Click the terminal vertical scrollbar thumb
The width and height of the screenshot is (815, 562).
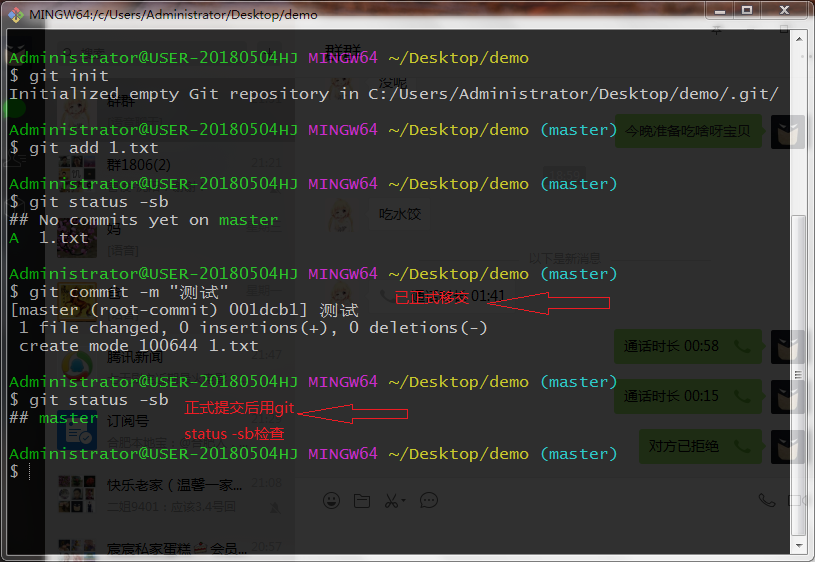799,375
